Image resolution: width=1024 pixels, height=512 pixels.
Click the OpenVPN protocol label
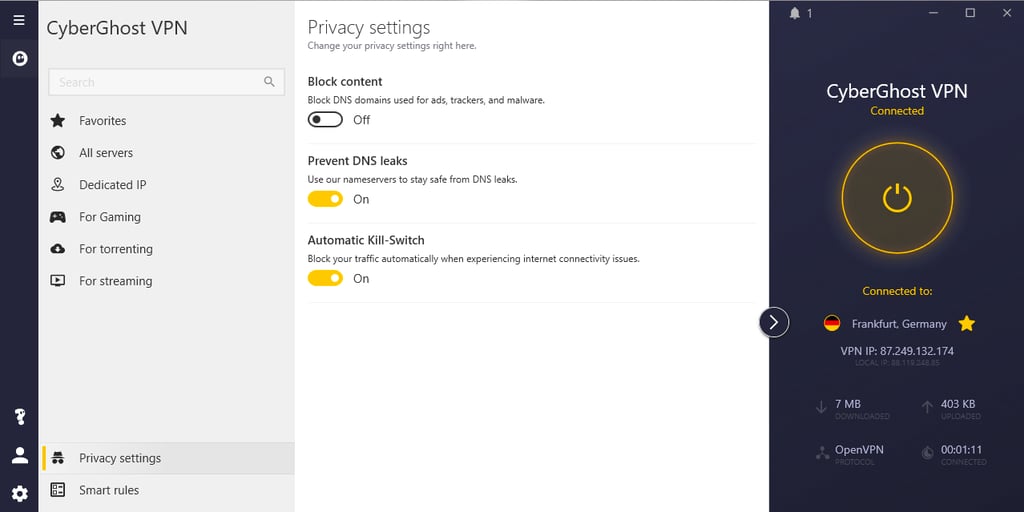tap(859, 449)
